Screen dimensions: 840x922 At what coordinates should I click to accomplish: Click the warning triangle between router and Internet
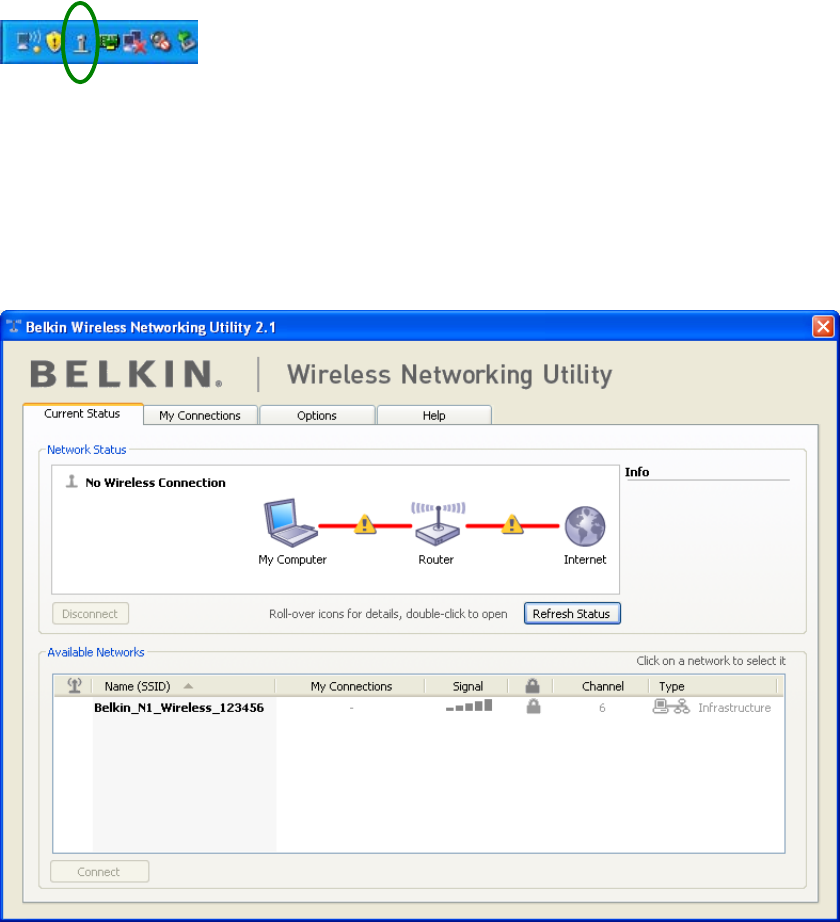(x=512, y=525)
